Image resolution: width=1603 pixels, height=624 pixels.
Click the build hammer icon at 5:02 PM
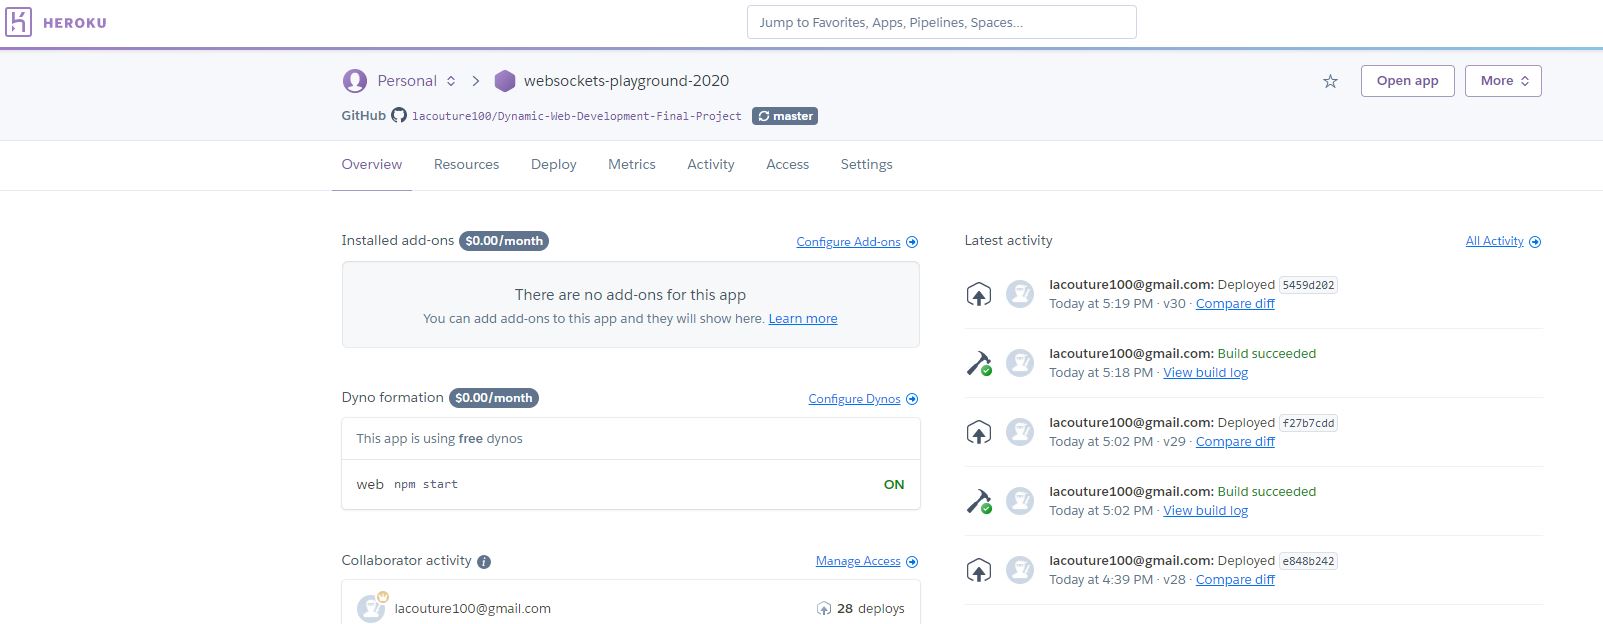pos(979,501)
